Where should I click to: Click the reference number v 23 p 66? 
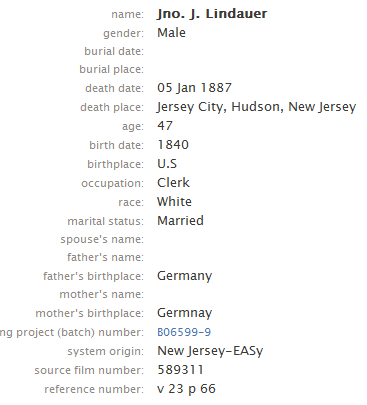(186, 389)
